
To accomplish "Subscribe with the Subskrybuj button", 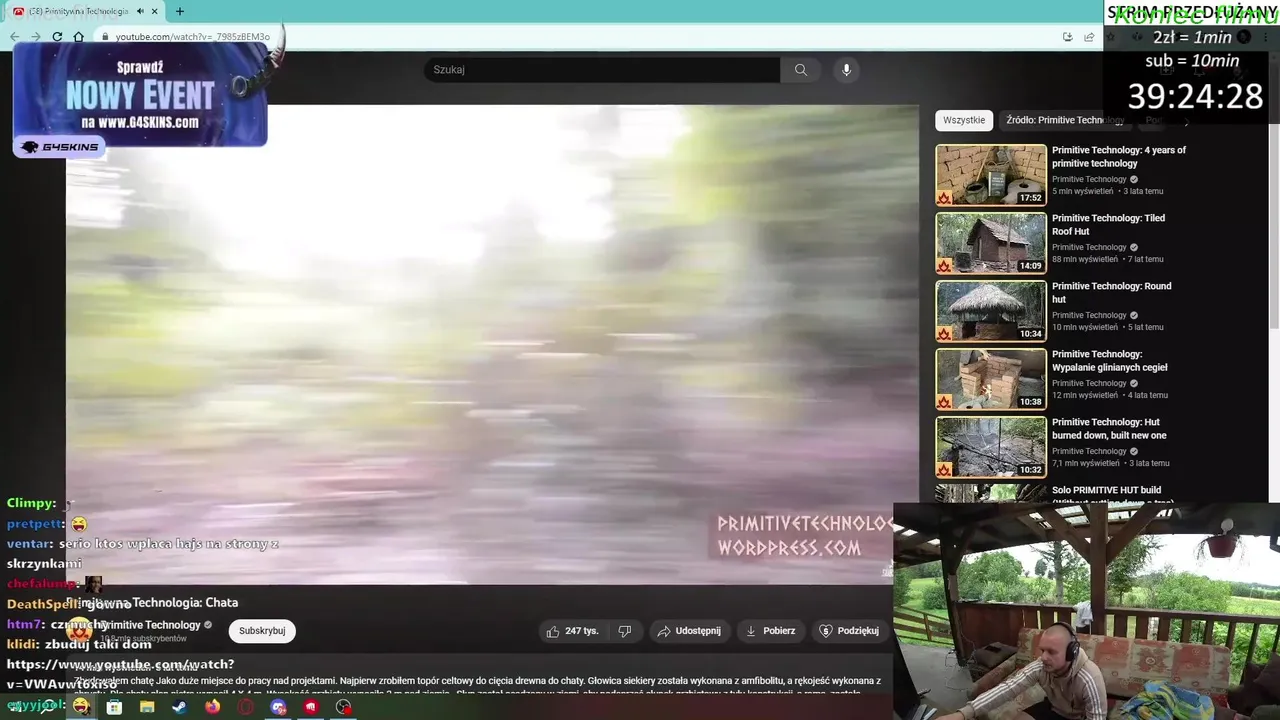I will (262, 631).
